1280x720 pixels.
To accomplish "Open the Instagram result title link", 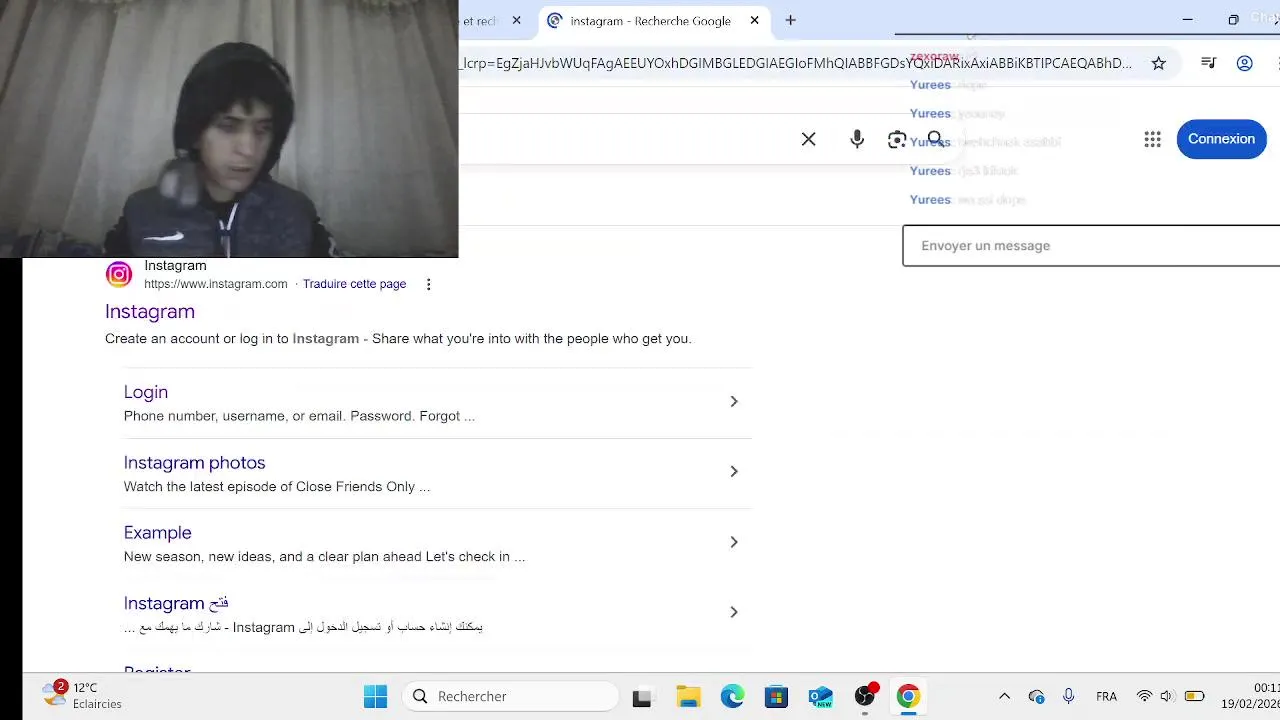I will pos(150,311).
